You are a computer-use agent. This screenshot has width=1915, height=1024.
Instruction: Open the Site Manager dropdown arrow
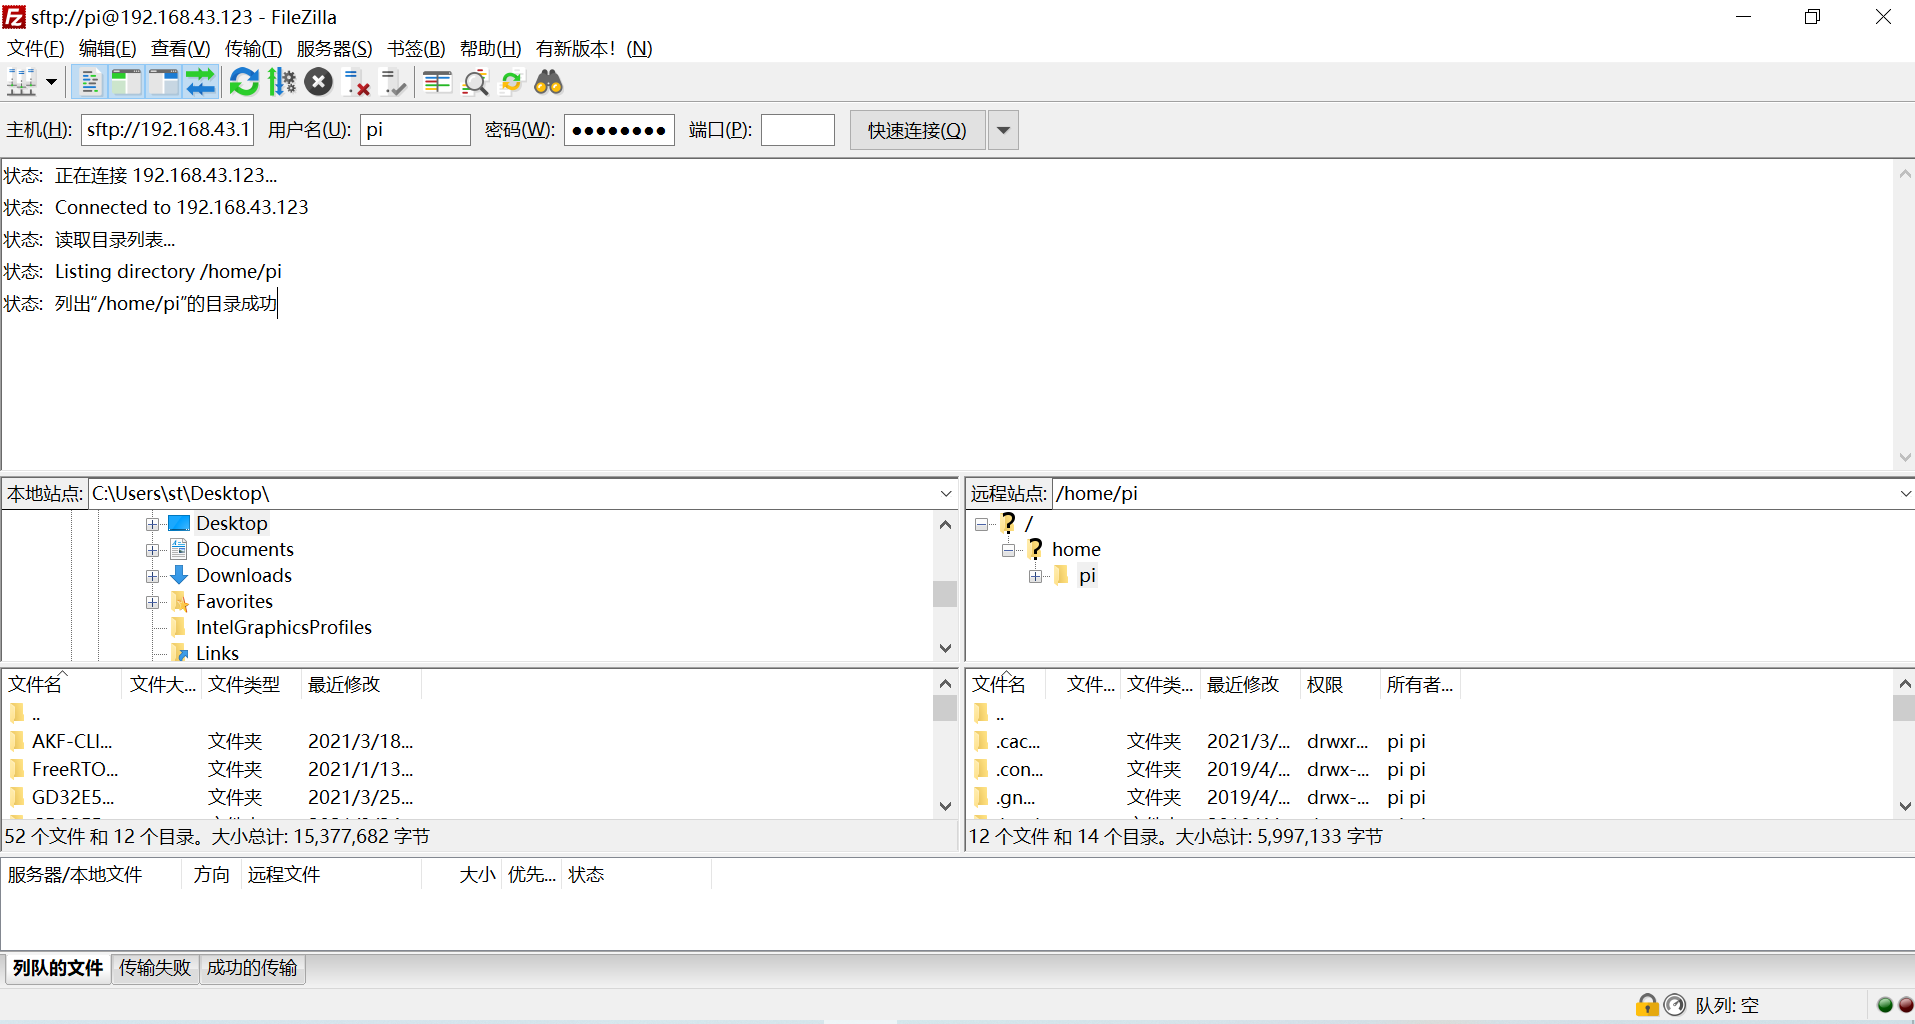pos(51,82)
